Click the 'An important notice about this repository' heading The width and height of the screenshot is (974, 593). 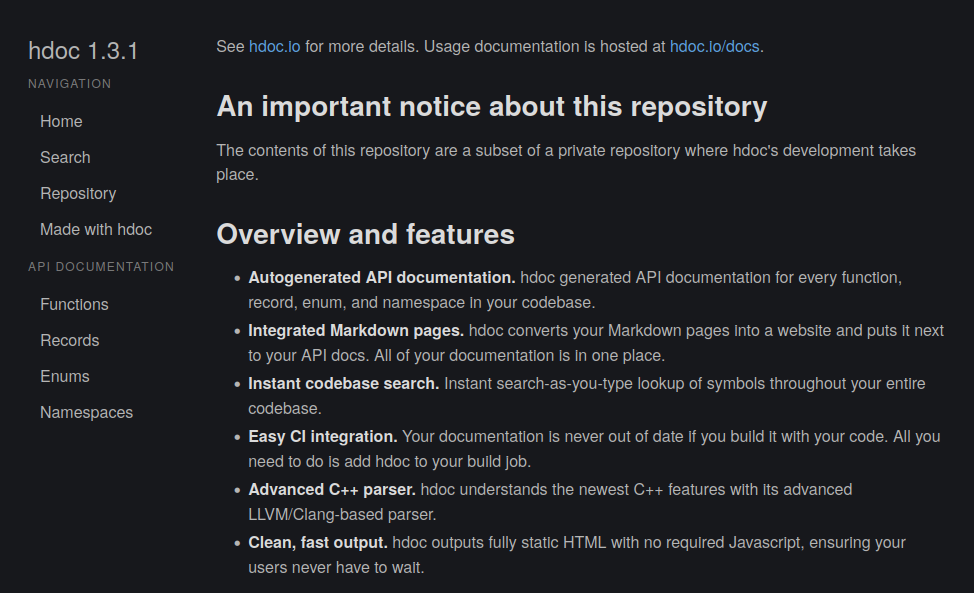coord(491,106)
